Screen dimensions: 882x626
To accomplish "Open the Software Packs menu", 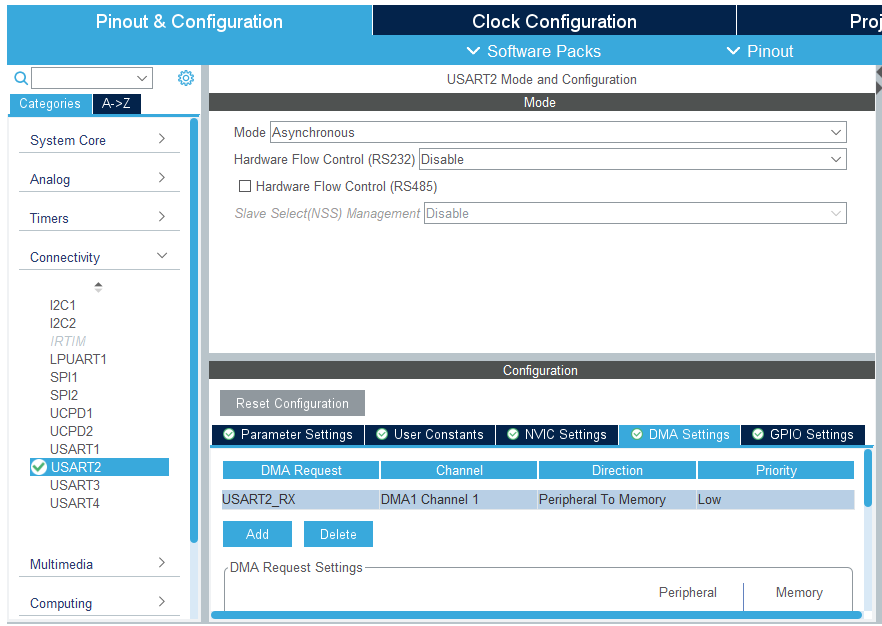I will 534,51.
